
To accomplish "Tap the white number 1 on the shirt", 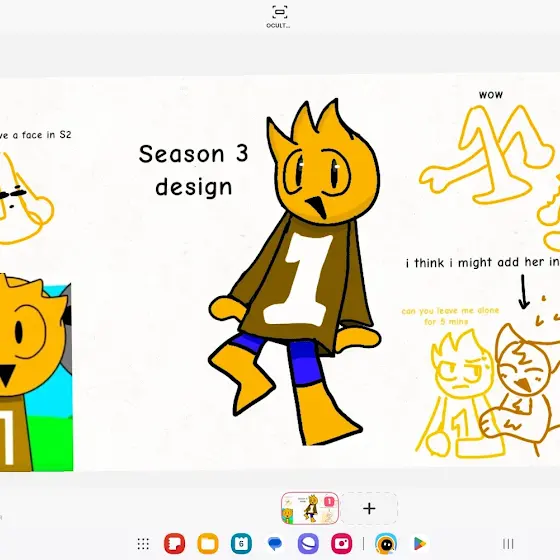I will (299, 279).
